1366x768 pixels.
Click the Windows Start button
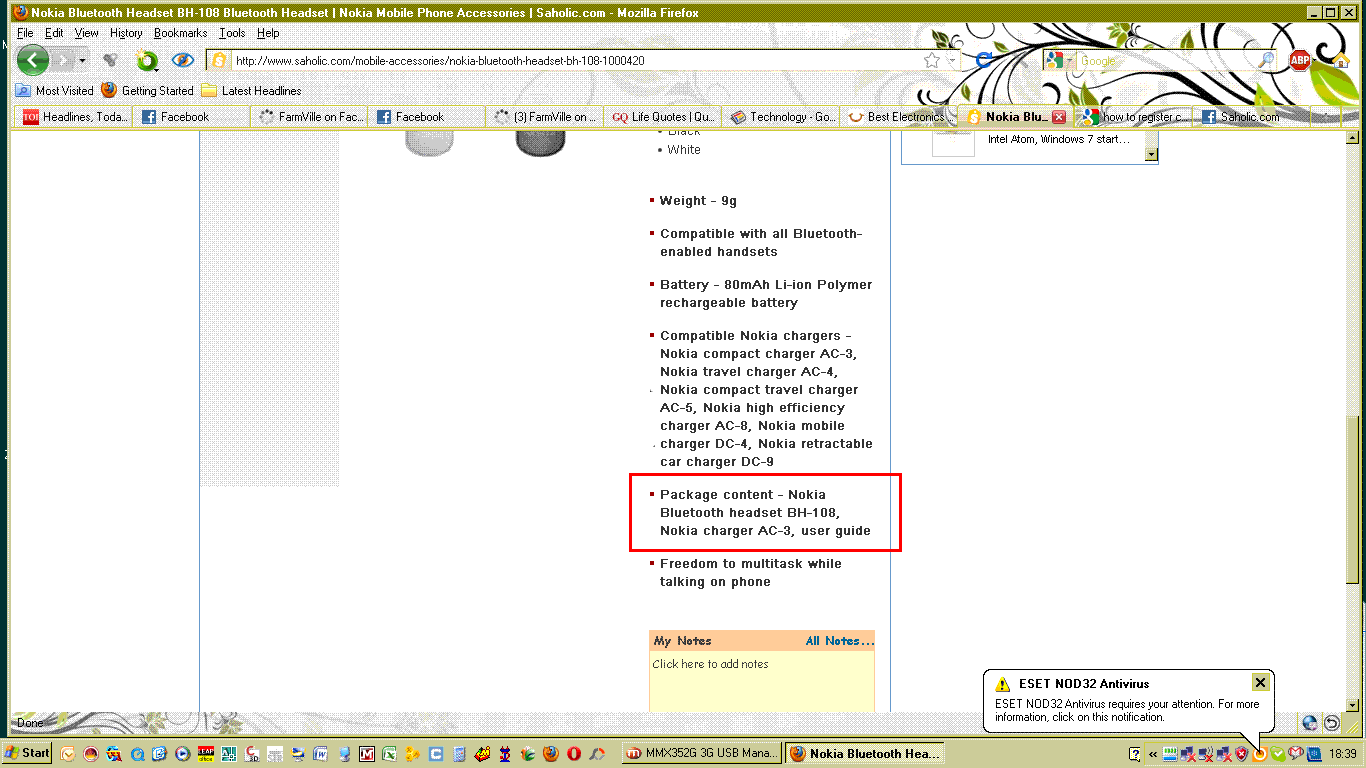pyautogui.click(x=27, y=753)
